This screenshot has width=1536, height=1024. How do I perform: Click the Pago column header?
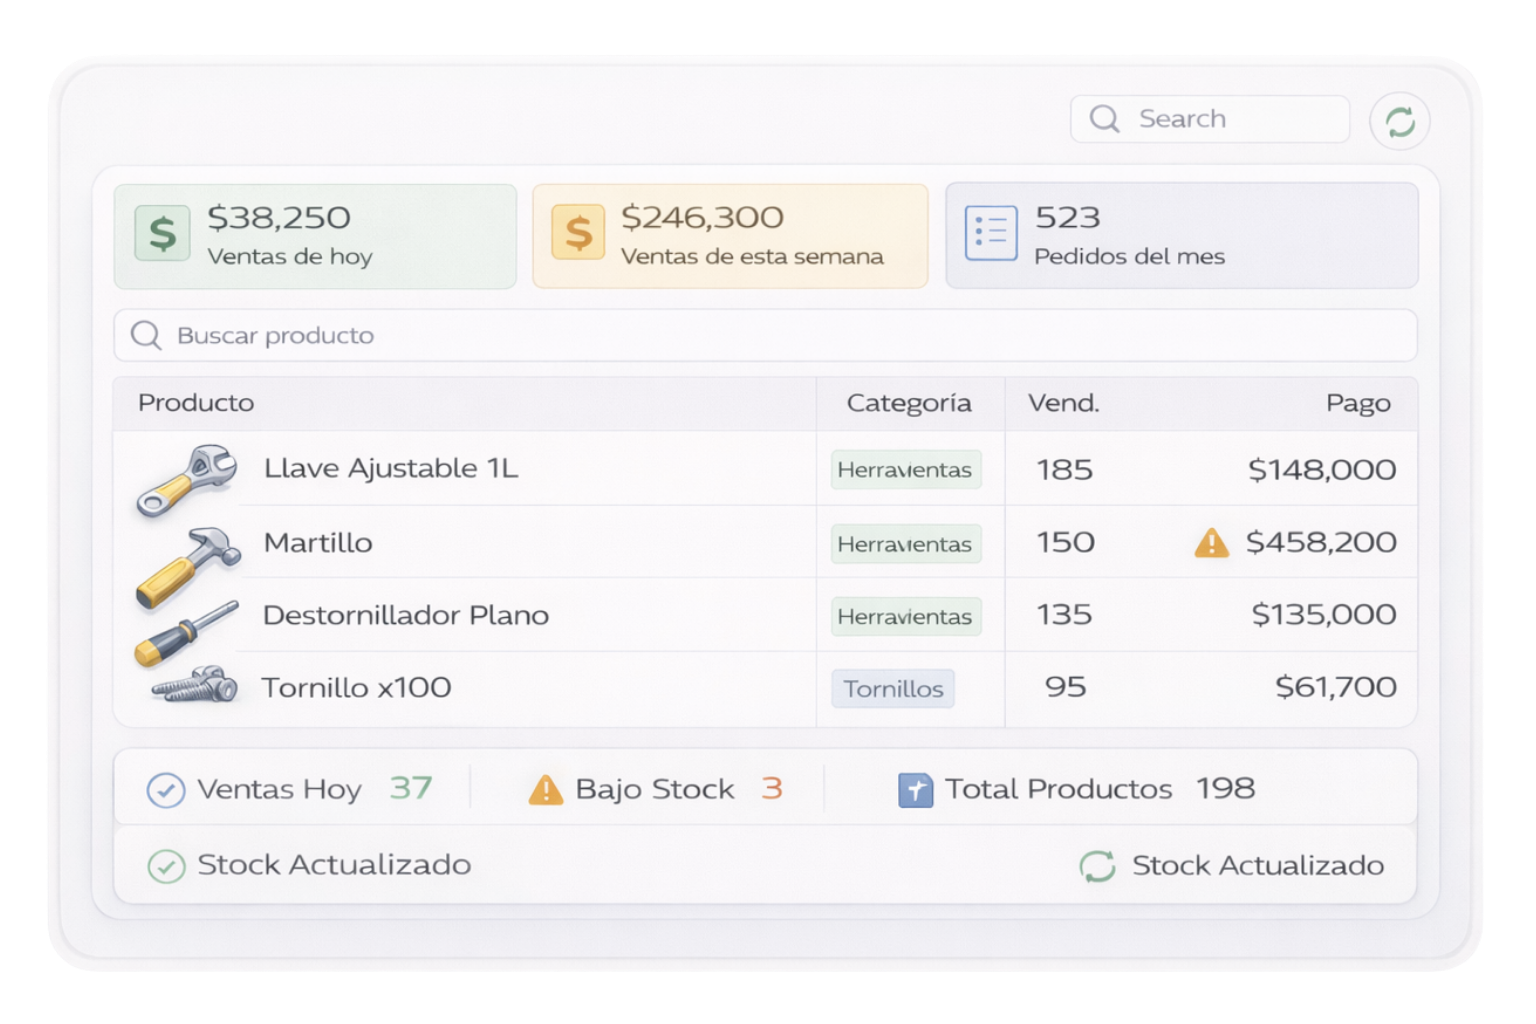point(1357,403)
